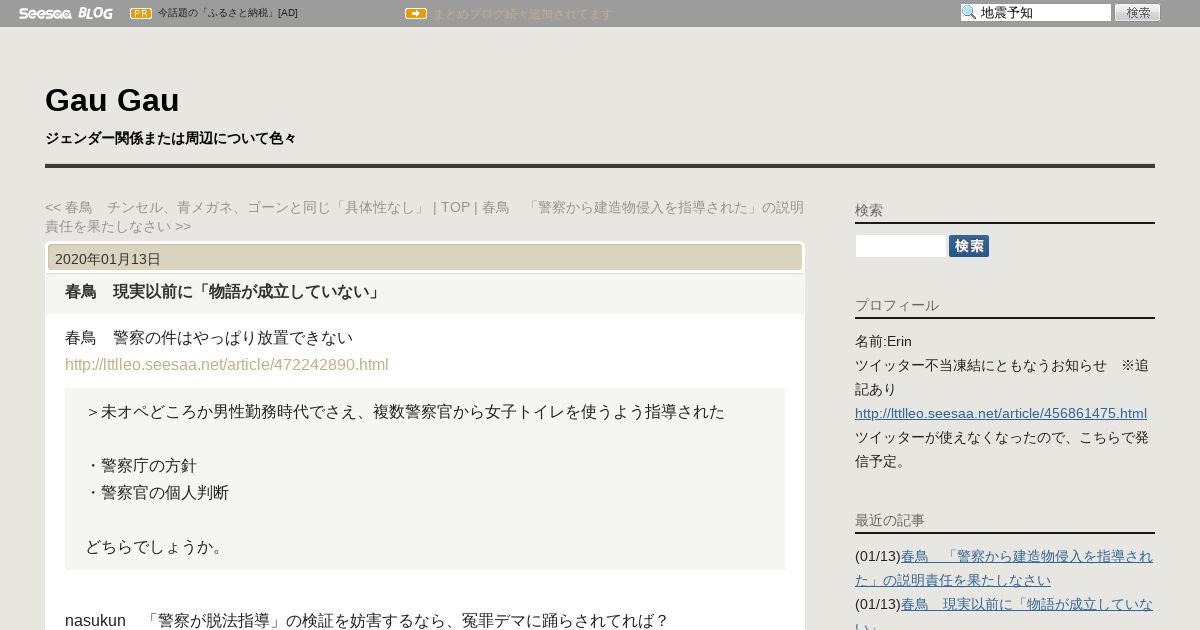The width and height of the screenshot is (1200, 630).
Task: Select the text どちらでしょうか。
Action: tap(157, 547)
